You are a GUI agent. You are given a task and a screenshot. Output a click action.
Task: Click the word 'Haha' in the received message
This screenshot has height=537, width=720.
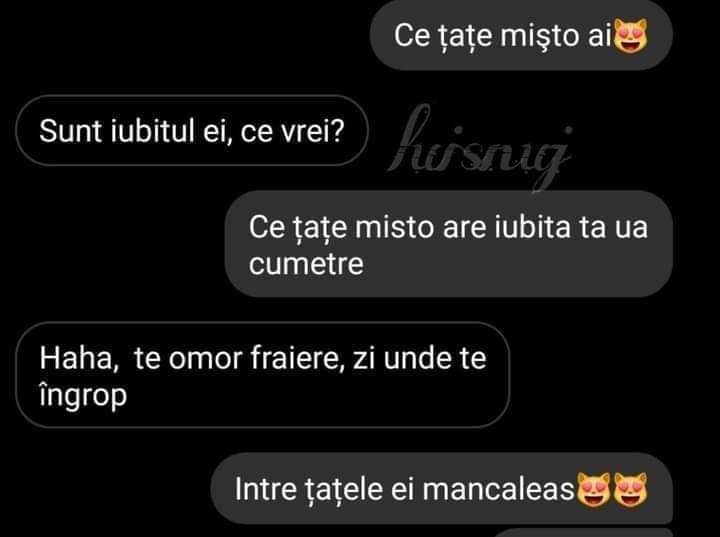coord(76,358)
